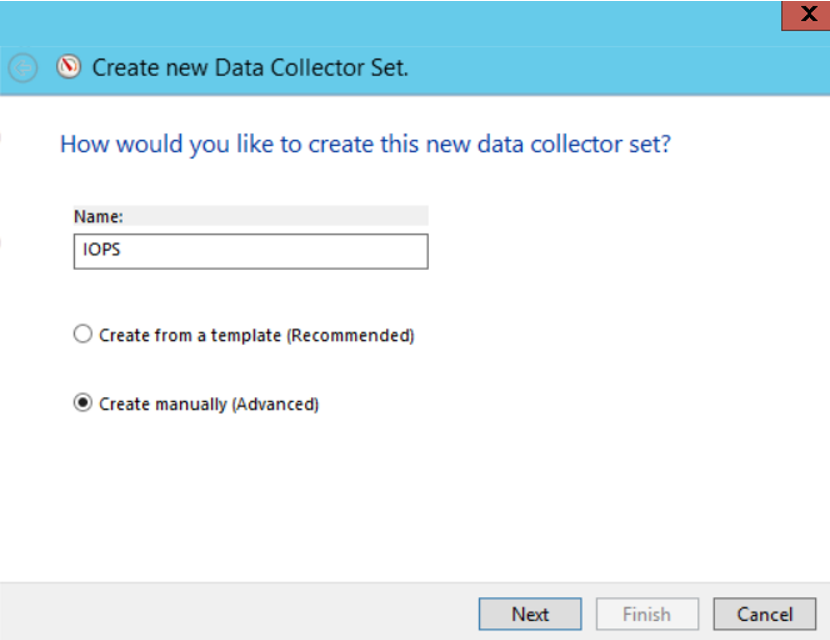
Task: Click the 'Create from a template (Recommended)' label
Action: [257, 335]
